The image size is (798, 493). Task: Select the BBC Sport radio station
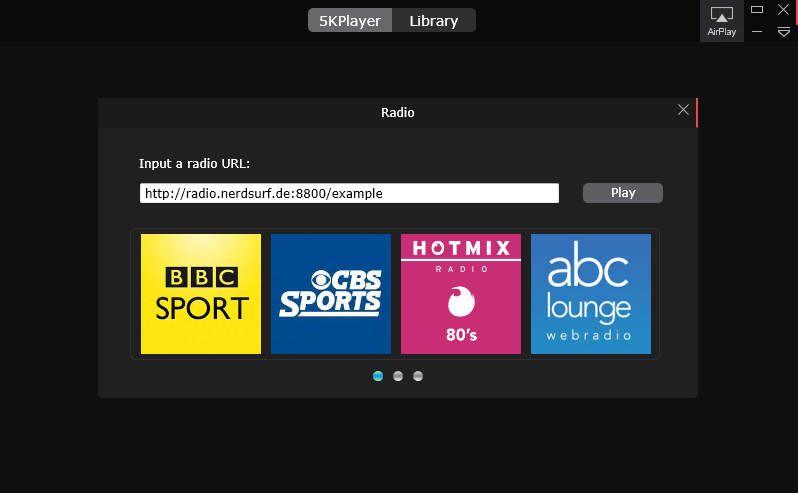pyautogui.click(x=201, y=294)
